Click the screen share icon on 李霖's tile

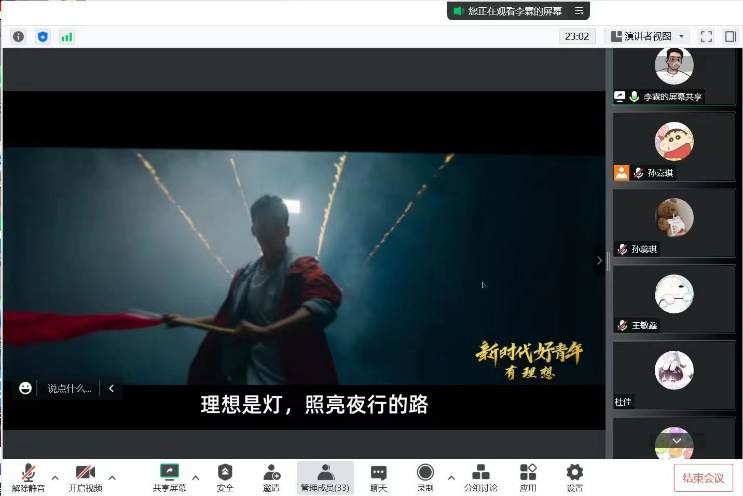[x=619, y=97]
